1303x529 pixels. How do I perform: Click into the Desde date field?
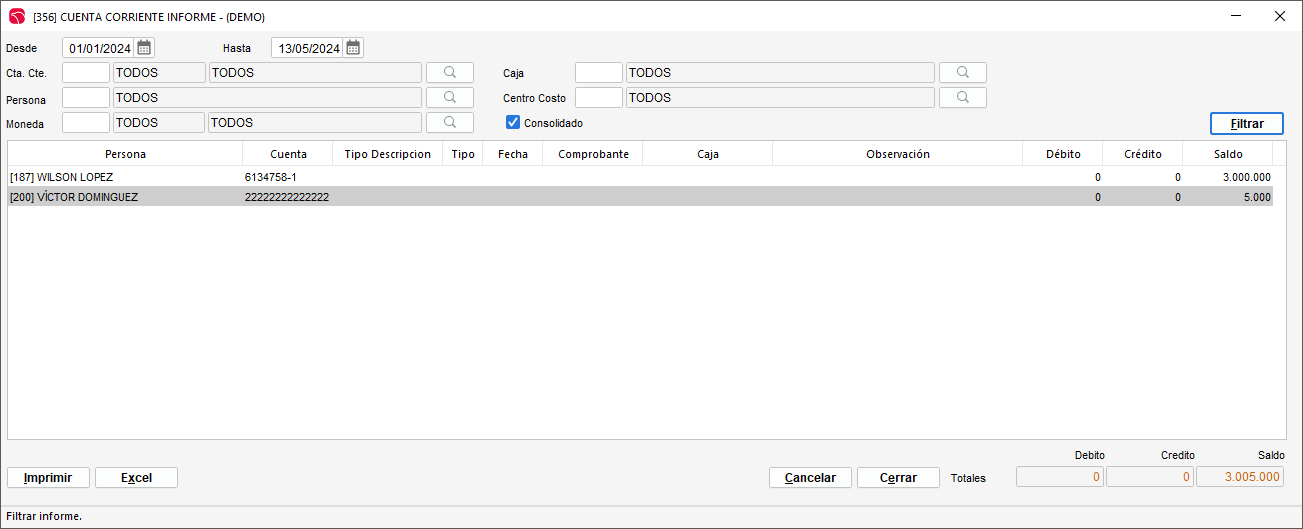coord(99,48)
